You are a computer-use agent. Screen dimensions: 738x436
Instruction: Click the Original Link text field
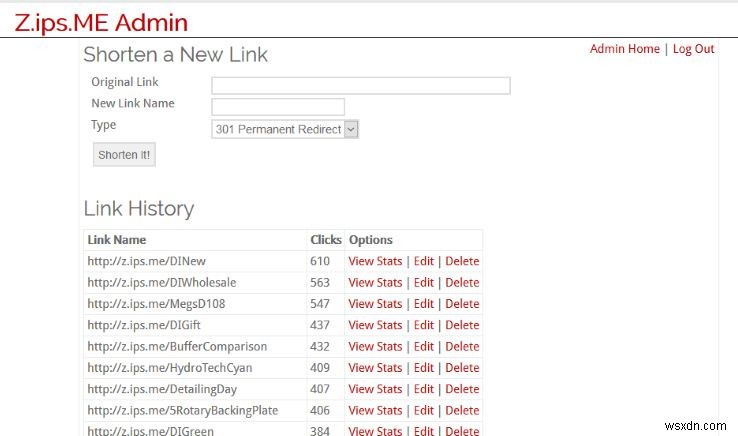tap(360, 86)
